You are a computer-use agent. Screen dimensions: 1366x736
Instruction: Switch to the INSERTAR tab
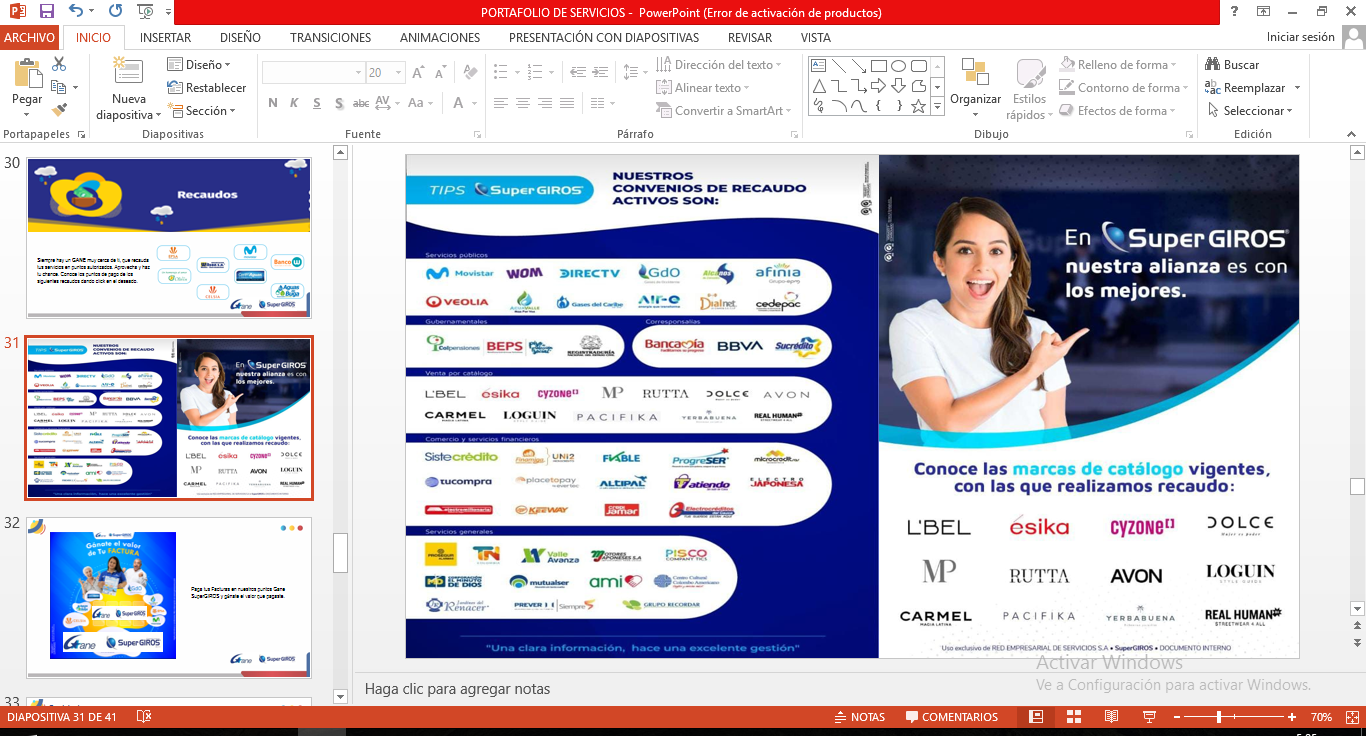[x=165, y=38]
